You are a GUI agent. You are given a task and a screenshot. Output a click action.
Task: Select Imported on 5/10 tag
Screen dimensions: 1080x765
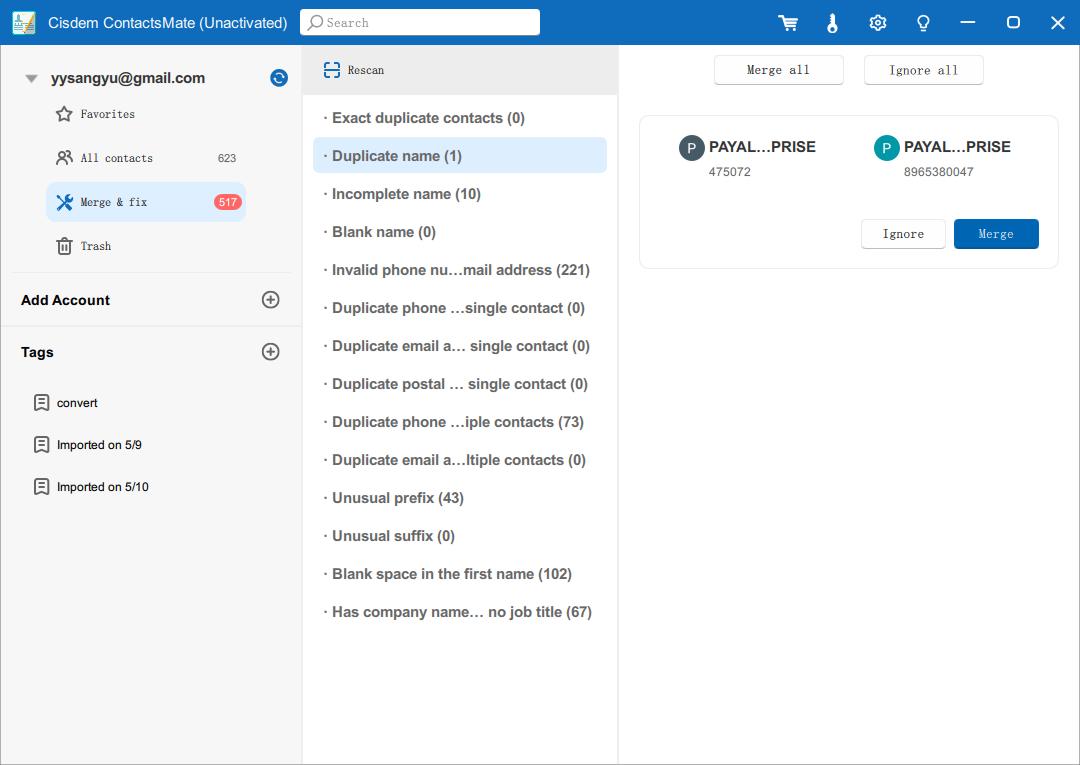[102, 487]
